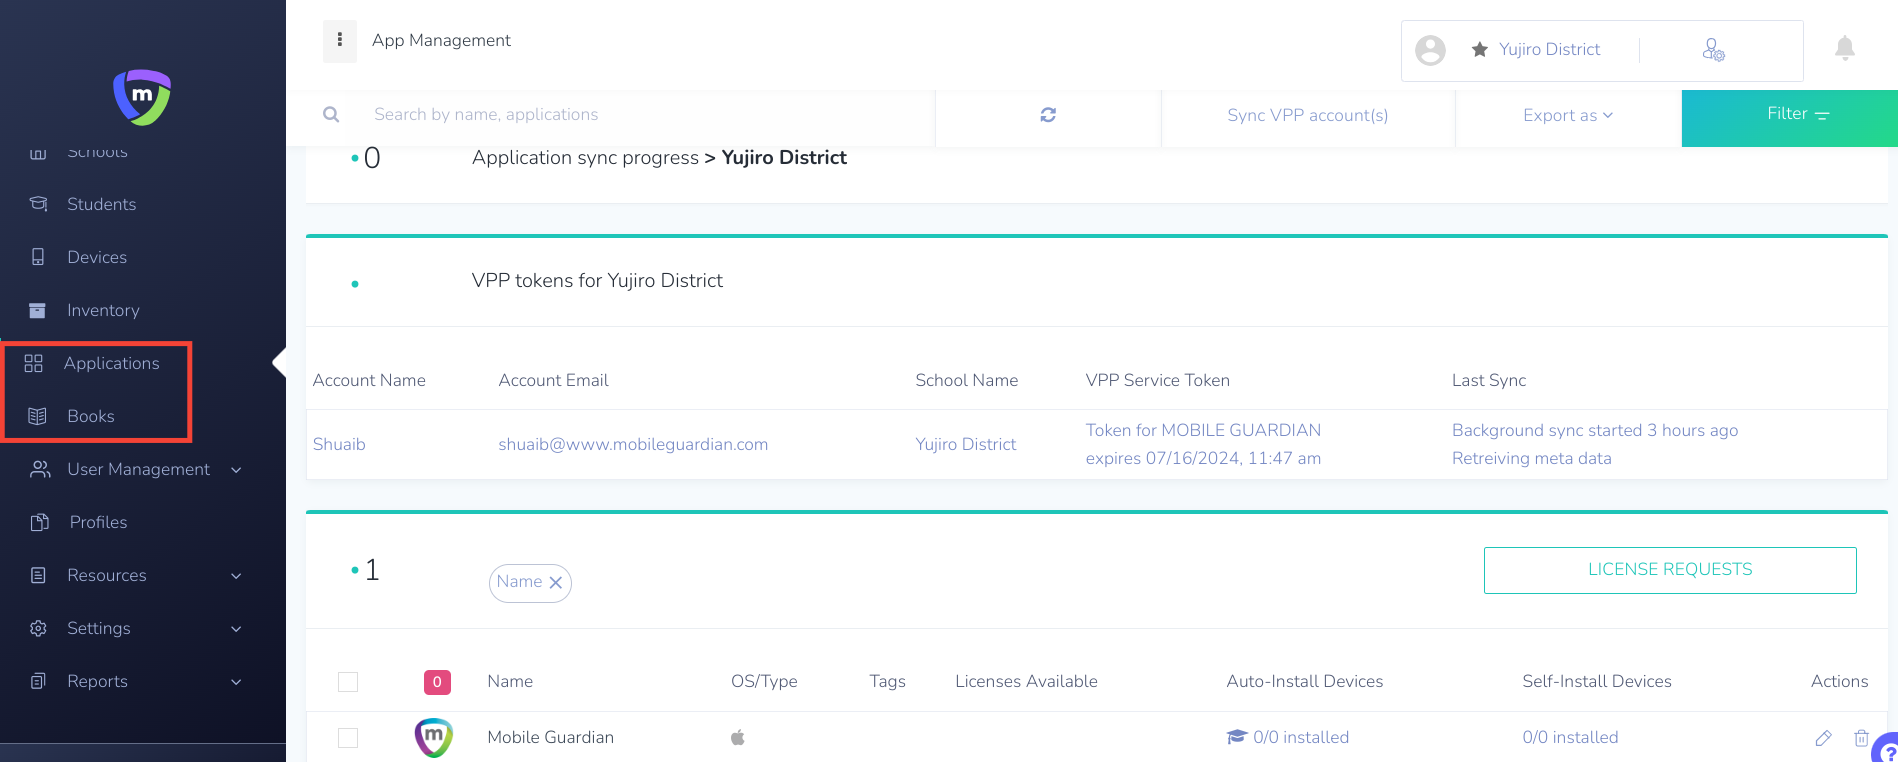Open the user settings gear icon in the header
Screen dimensions: 1898x762
[x=1714, y=50]
